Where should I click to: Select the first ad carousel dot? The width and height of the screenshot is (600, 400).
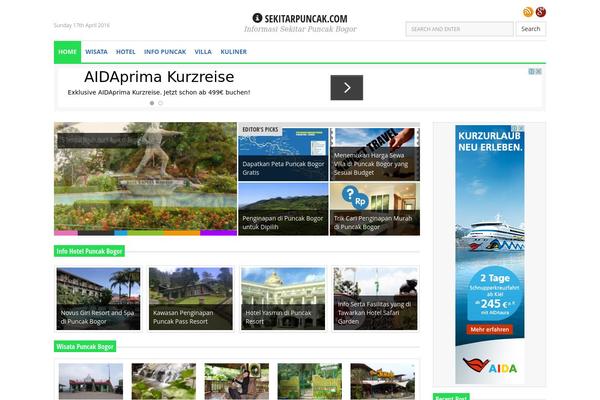152,103
